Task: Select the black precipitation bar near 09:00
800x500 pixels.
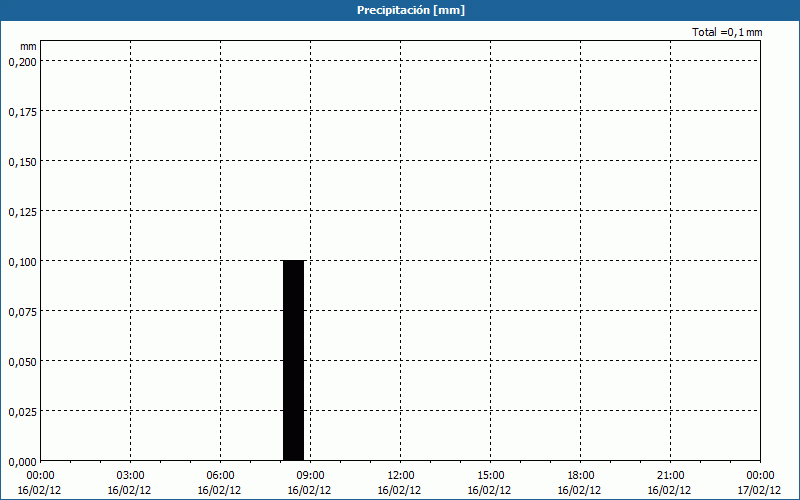Action: click(293, 361)
